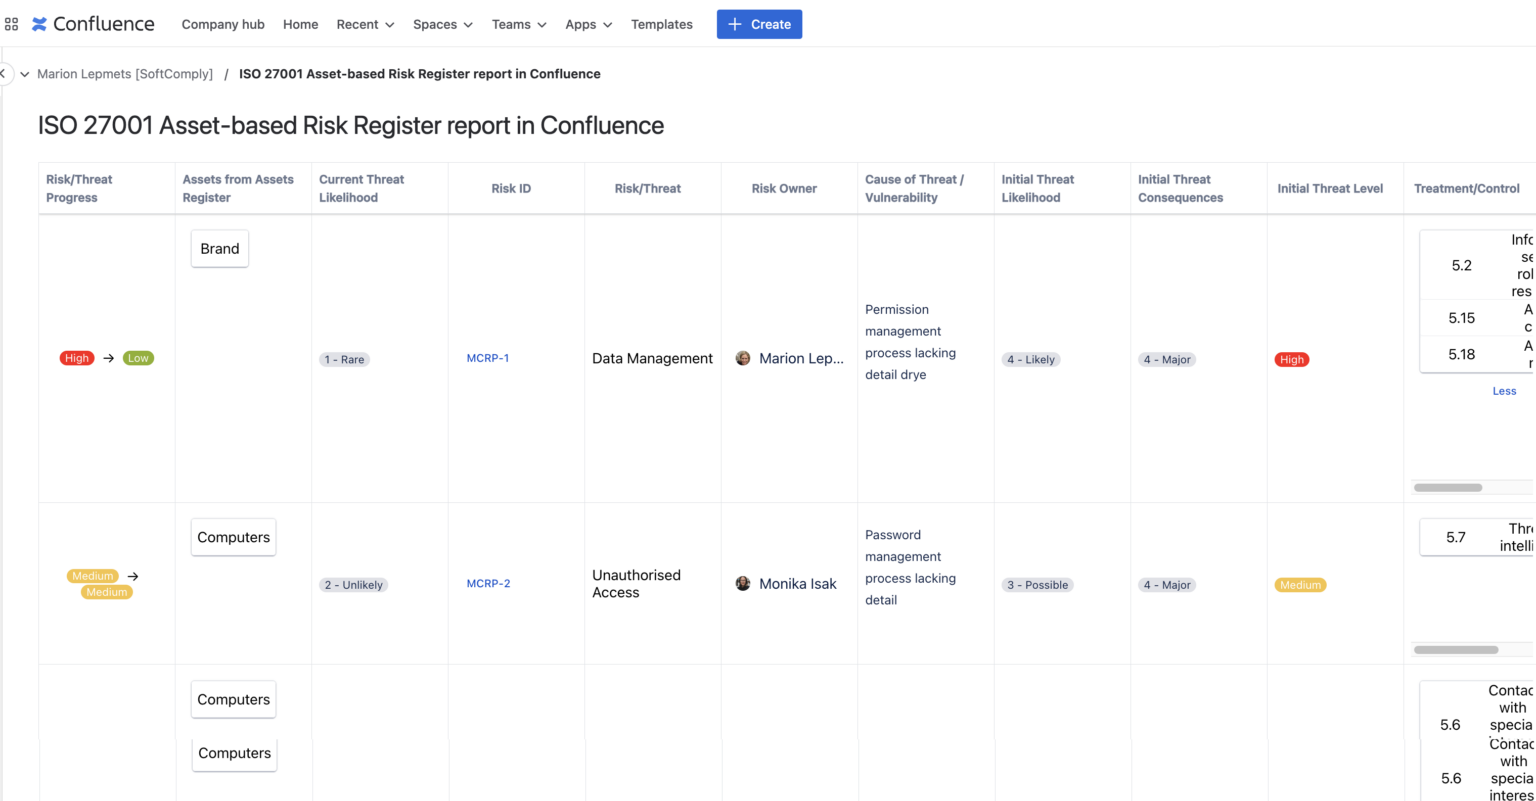Go to Company hub

point(223,24)
